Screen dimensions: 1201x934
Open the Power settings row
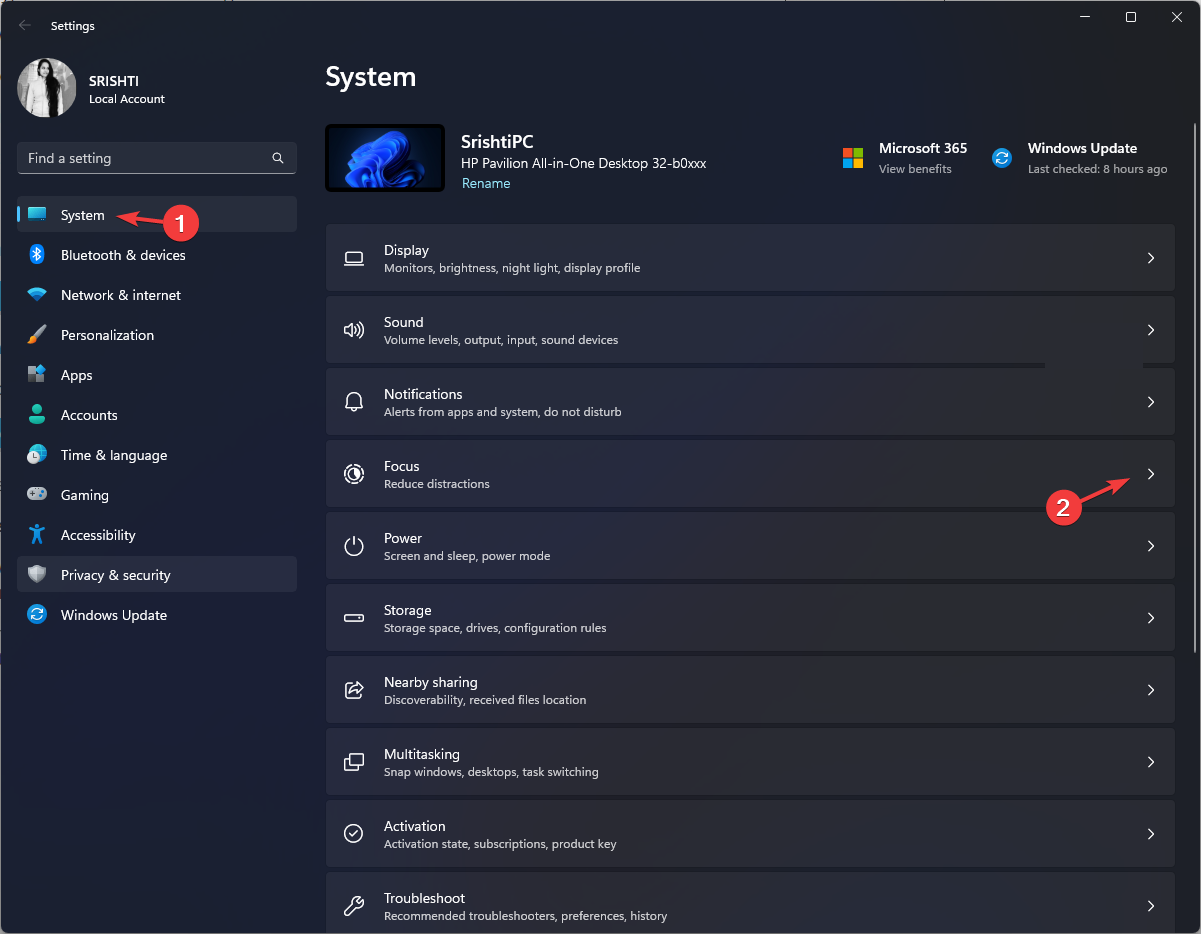coord(750,546)
